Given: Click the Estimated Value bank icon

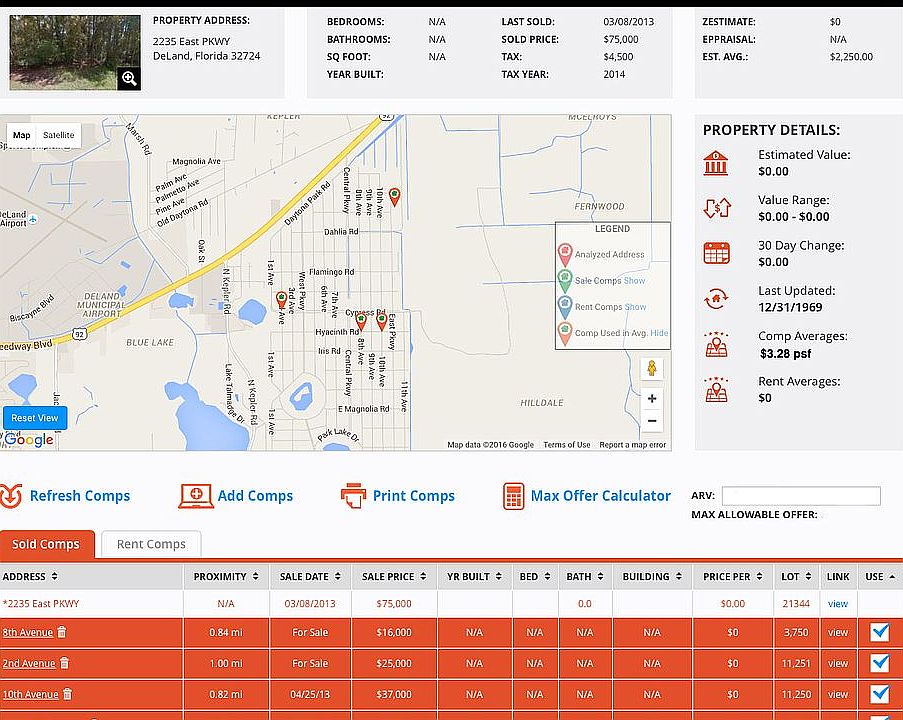Looking at the screenshot, I should (x=716, y=163).
